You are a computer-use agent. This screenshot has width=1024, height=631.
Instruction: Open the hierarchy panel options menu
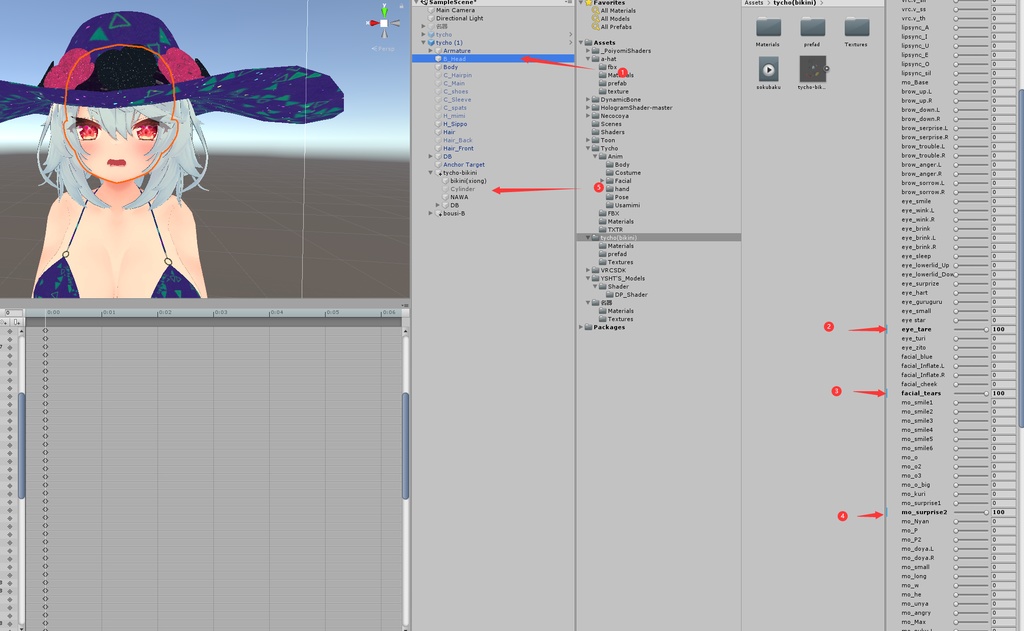click(x=569, y=3)
